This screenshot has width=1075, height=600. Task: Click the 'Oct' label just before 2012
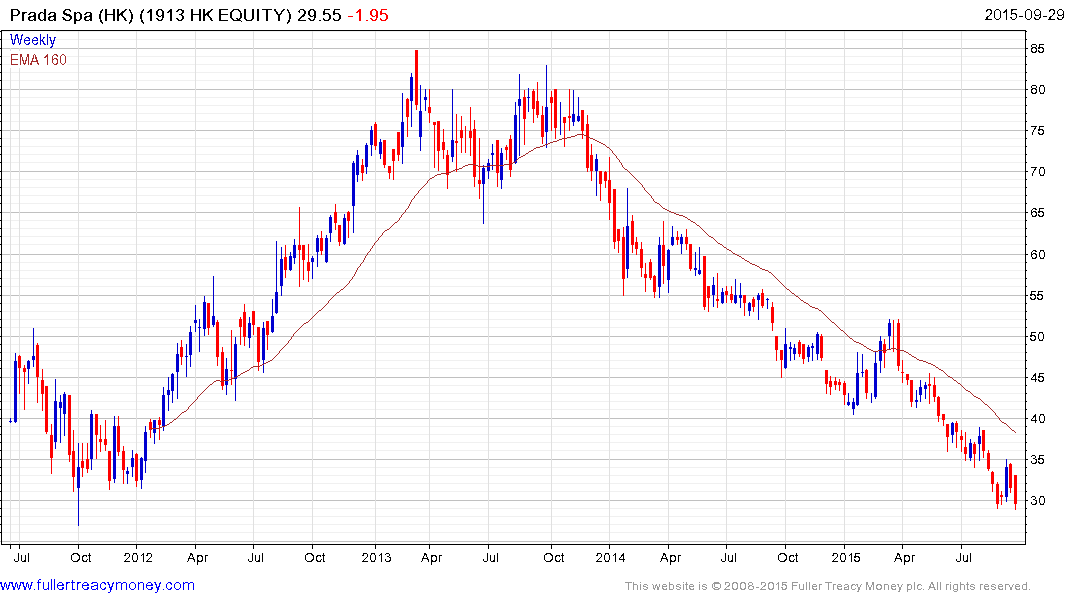click(81, 557)
